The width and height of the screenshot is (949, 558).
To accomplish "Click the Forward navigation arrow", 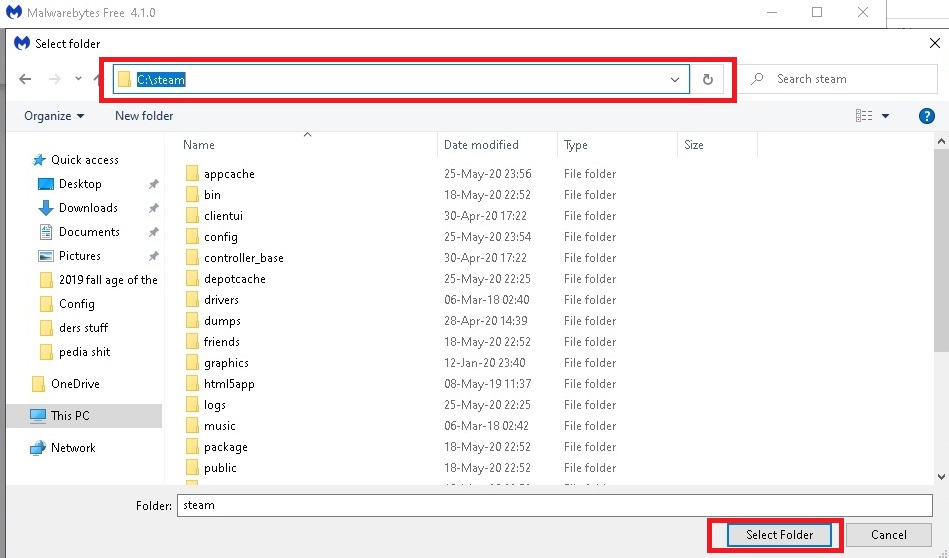I will (x=54, y=79).
